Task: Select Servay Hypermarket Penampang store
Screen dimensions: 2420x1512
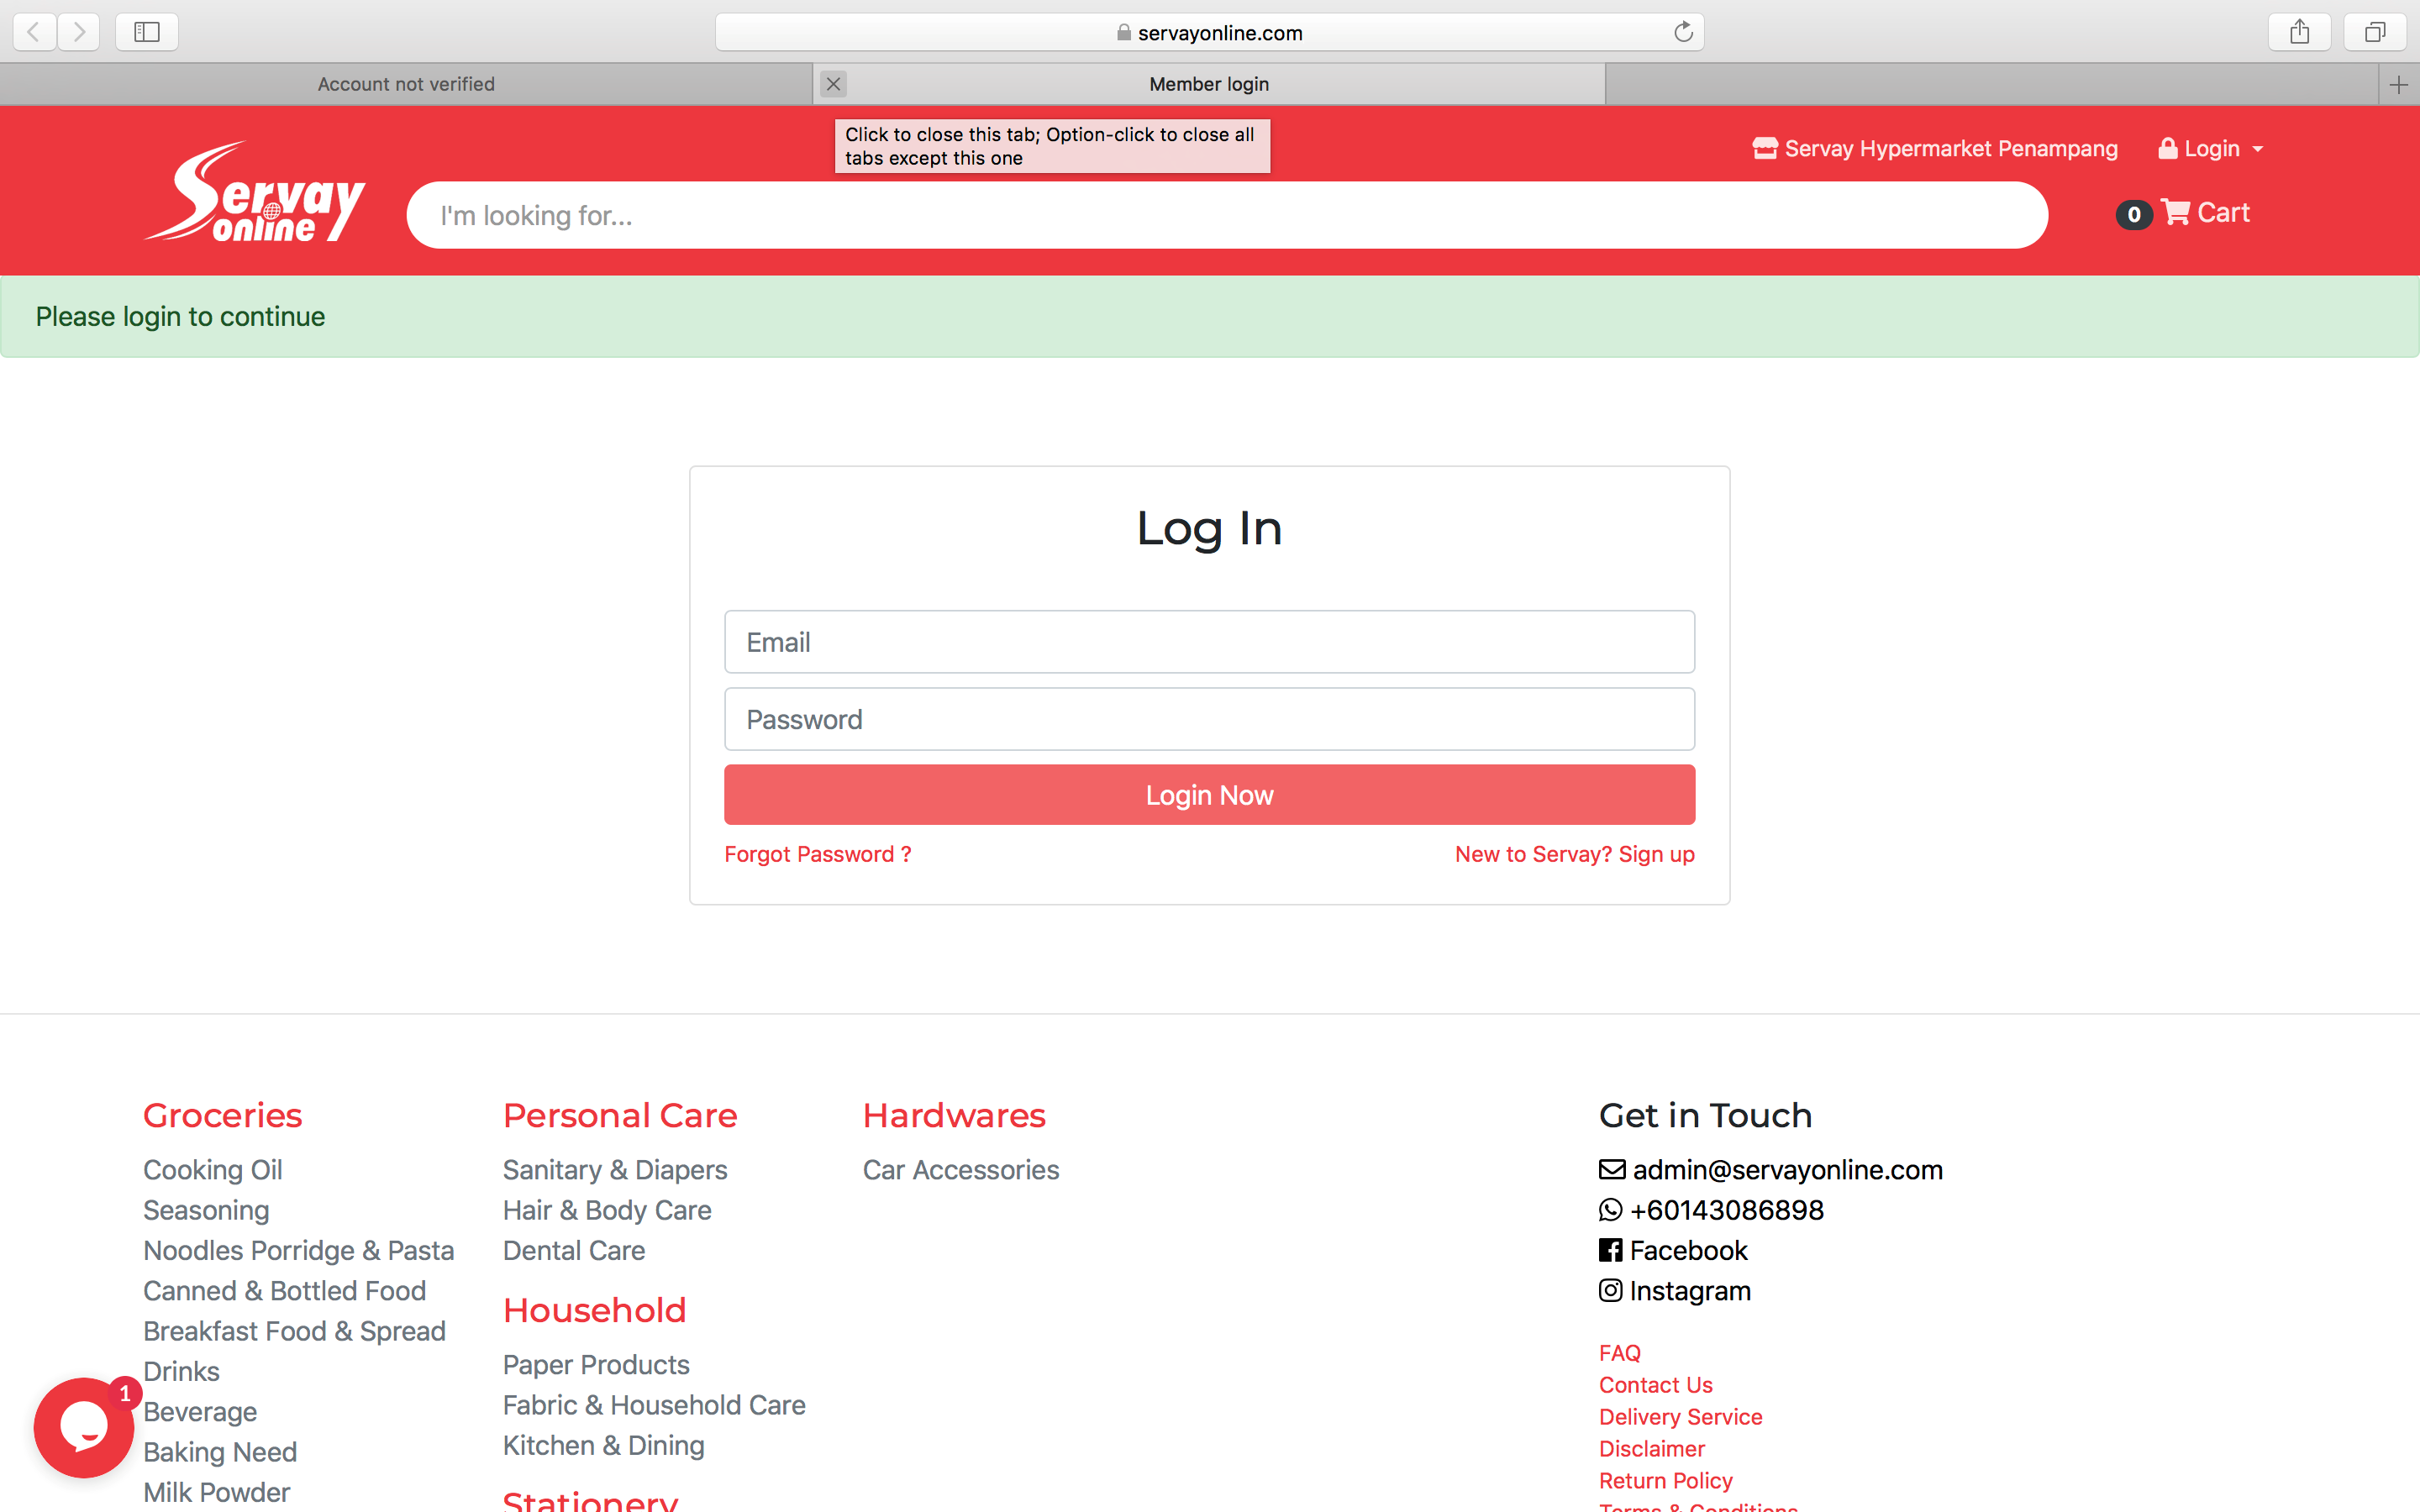Action: coord(1935,149)
